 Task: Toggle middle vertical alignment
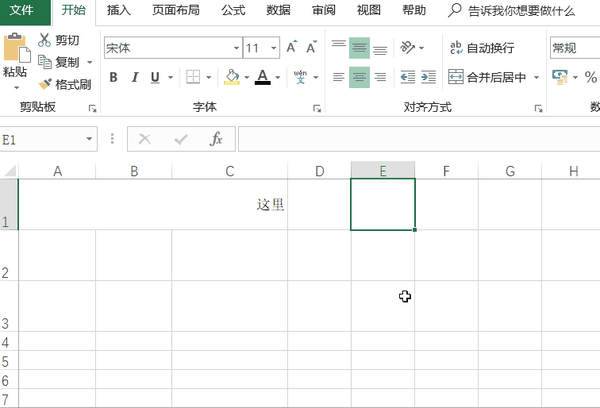tap(359, 47)
